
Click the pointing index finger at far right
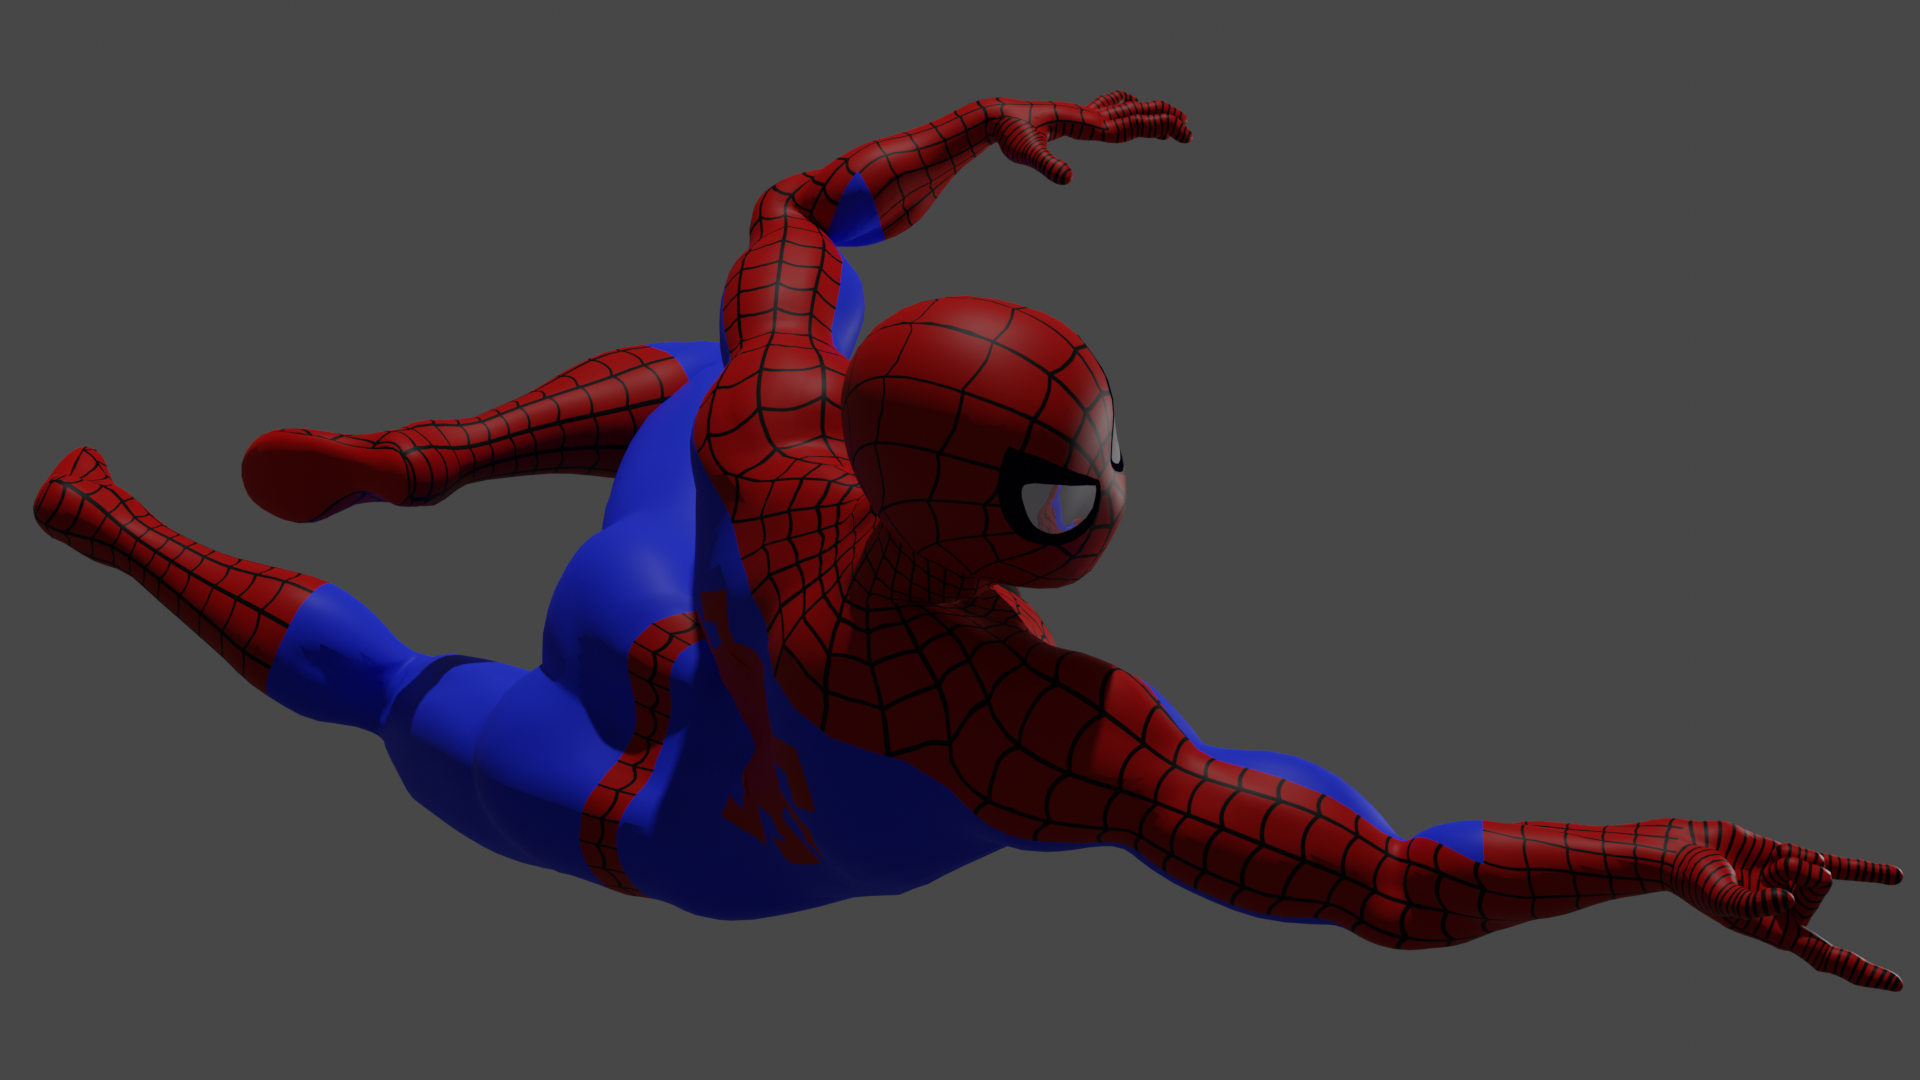tap(1865, 872)
